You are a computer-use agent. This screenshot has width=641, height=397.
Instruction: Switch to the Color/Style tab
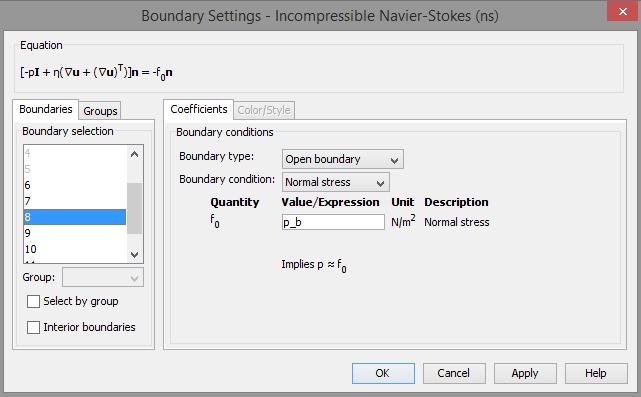[264, 110]
